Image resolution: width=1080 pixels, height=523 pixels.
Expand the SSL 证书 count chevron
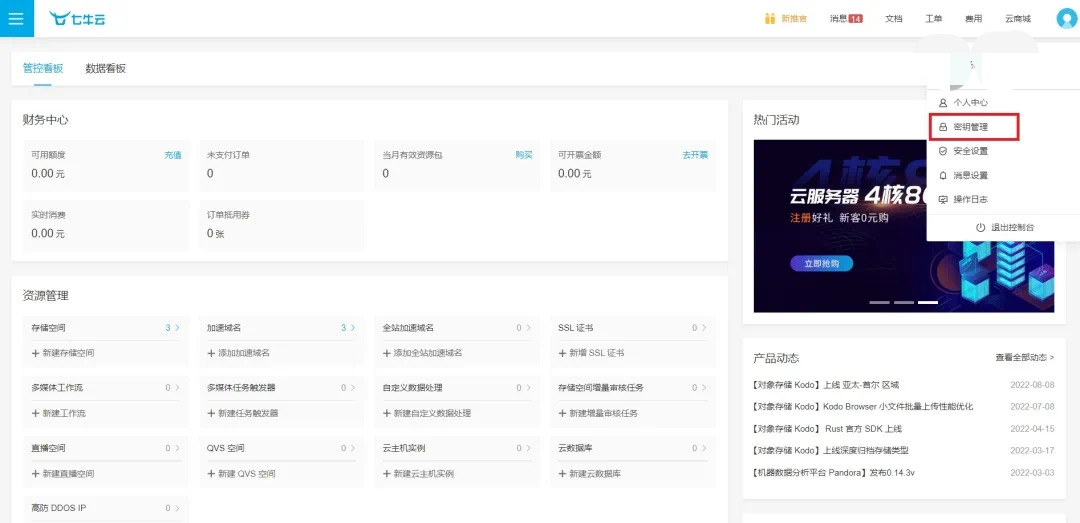704,328
